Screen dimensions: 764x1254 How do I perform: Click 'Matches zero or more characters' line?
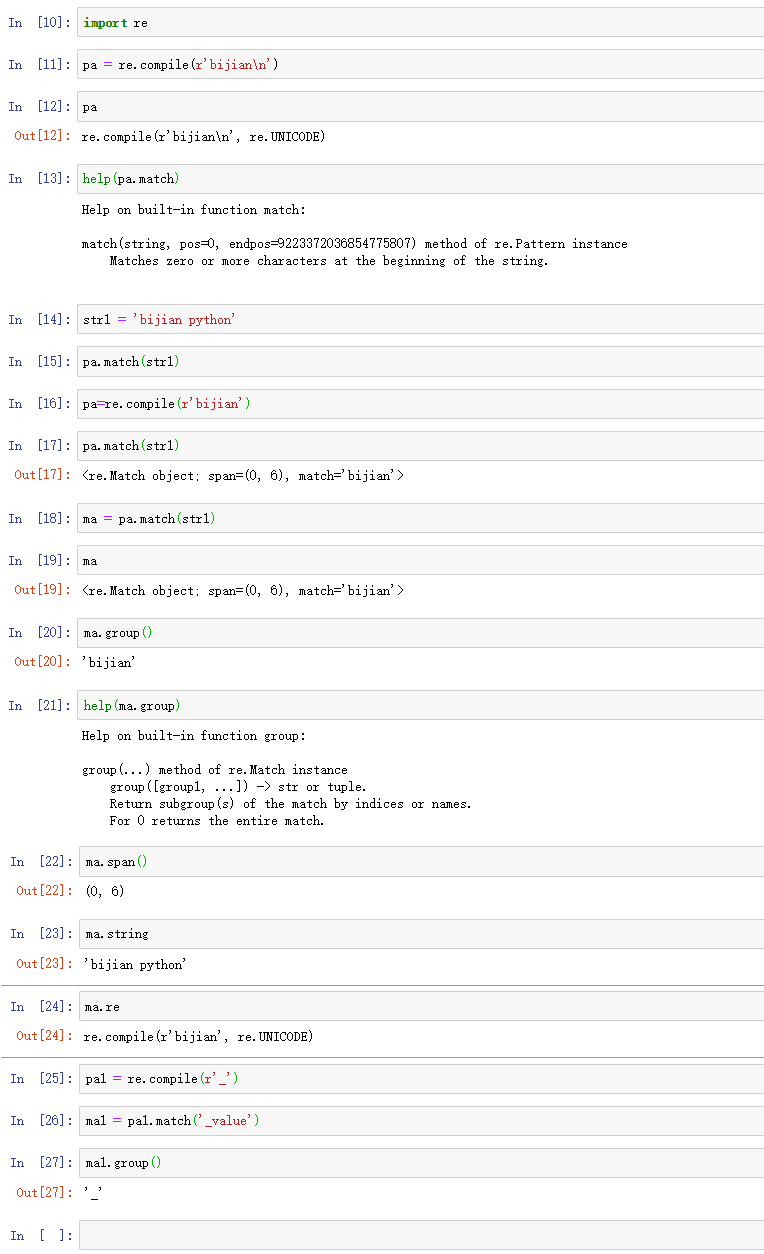[329, 260]
